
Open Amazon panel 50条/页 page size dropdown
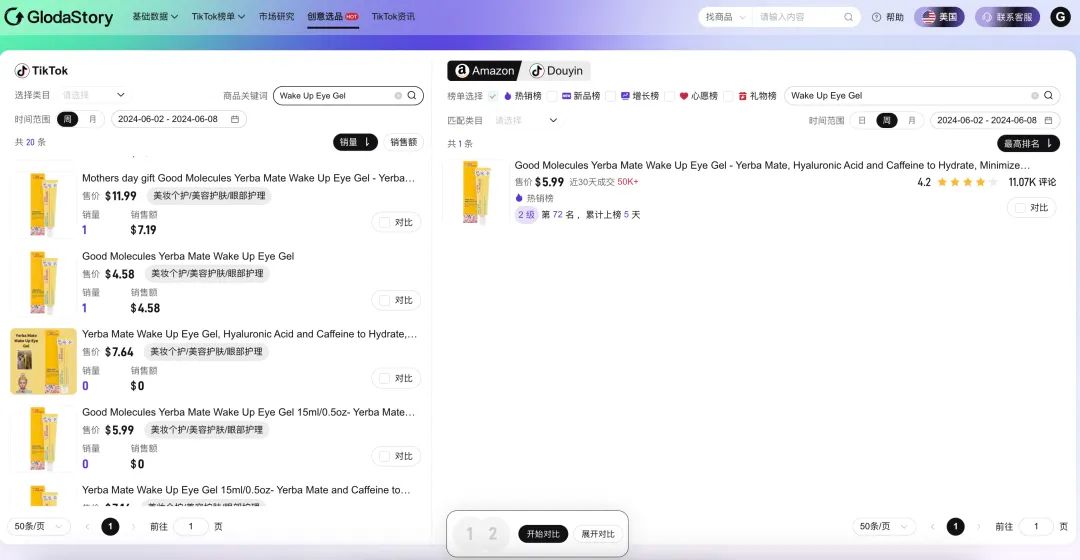(884, 527)
